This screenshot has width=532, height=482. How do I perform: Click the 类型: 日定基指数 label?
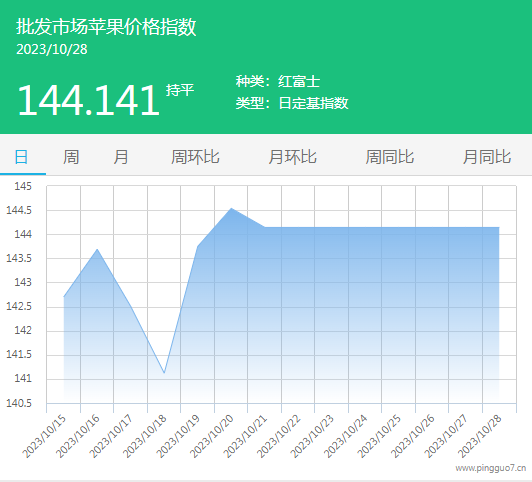coord(292,103)
